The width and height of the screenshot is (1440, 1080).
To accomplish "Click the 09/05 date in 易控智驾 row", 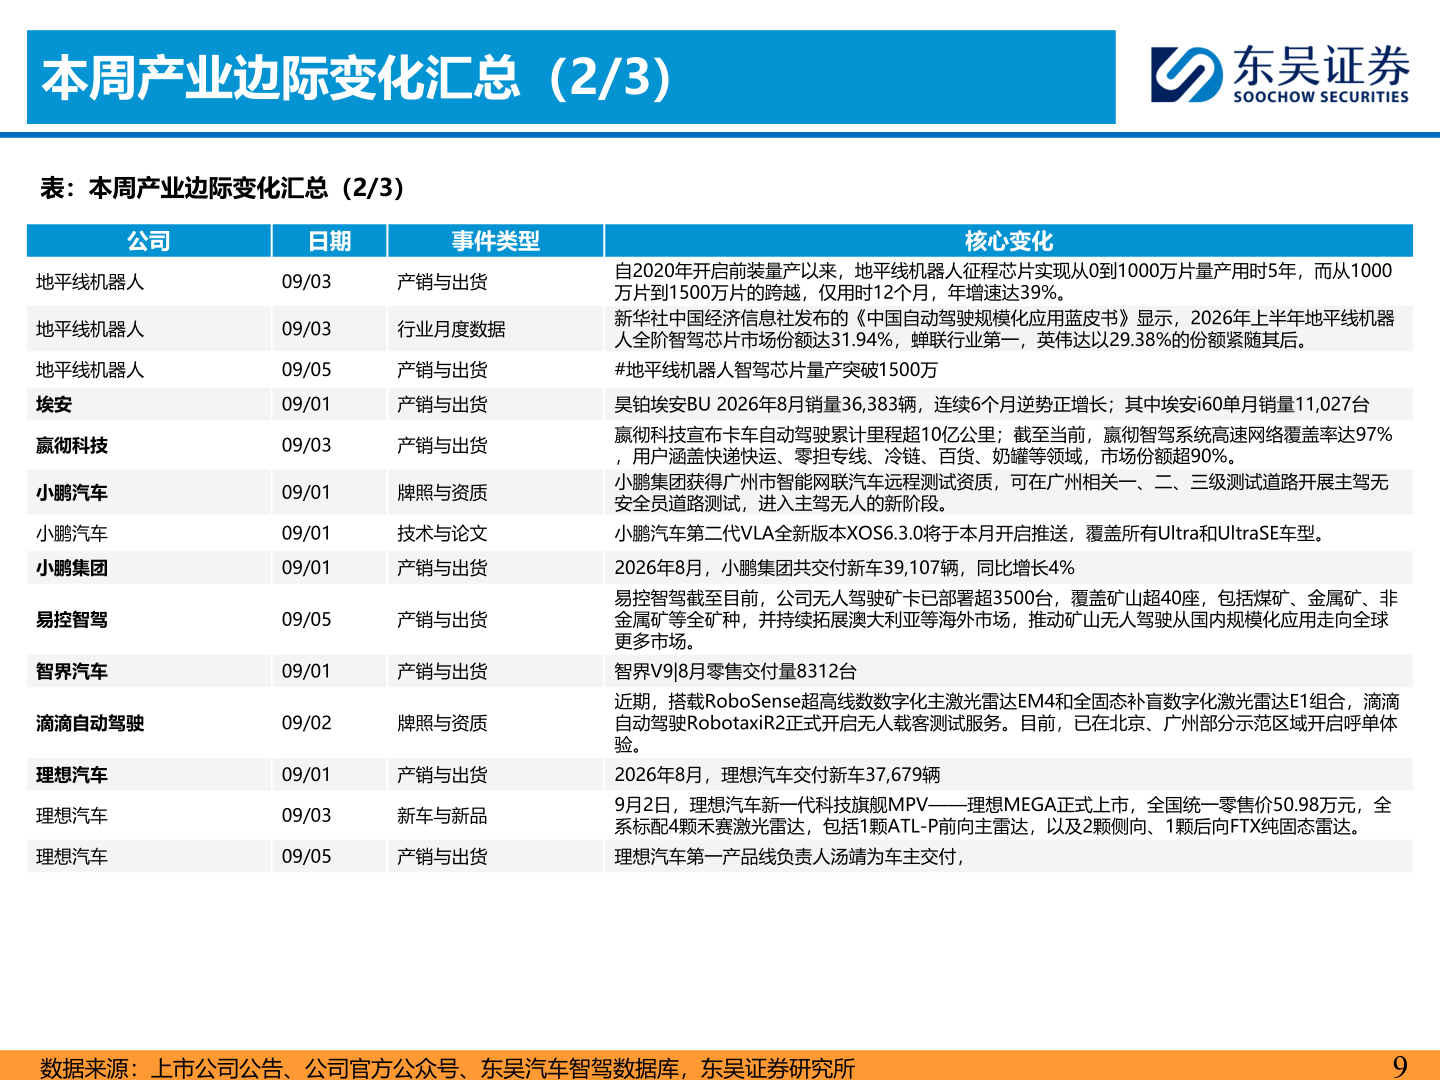I will coord(306,619).
